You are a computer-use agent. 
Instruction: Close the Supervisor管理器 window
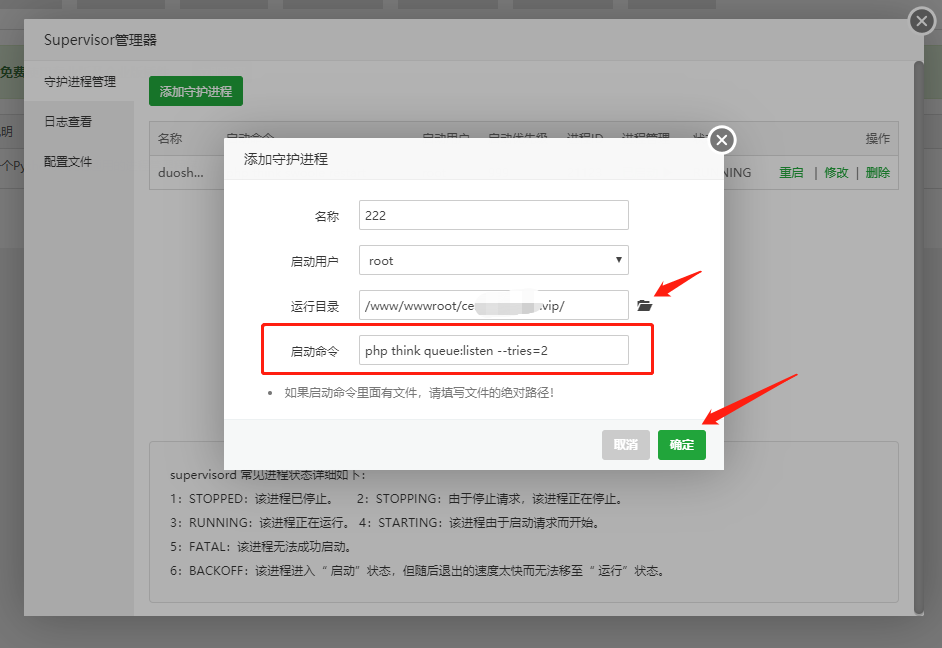click(x=922, y=22)
